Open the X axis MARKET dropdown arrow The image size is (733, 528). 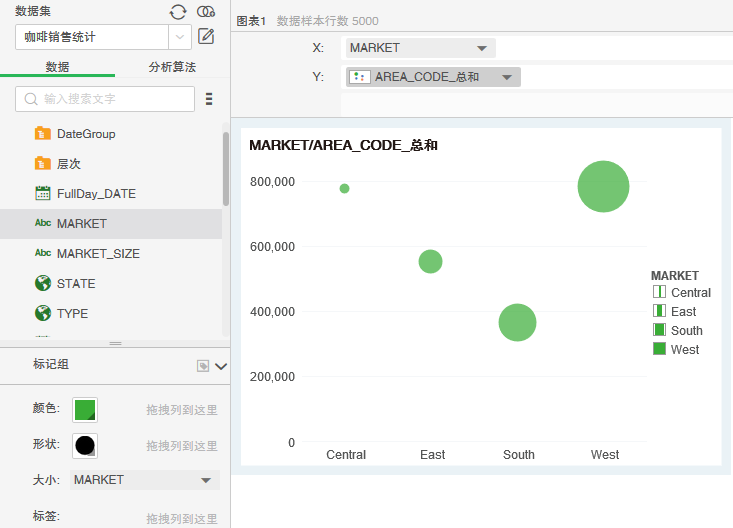pyautogui.click(x=481, y=48)
